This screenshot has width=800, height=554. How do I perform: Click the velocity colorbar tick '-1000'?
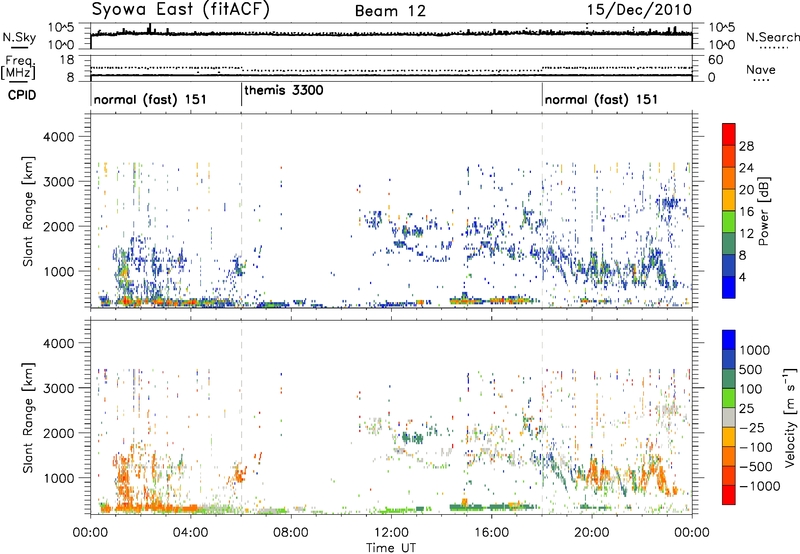(760, 486)
